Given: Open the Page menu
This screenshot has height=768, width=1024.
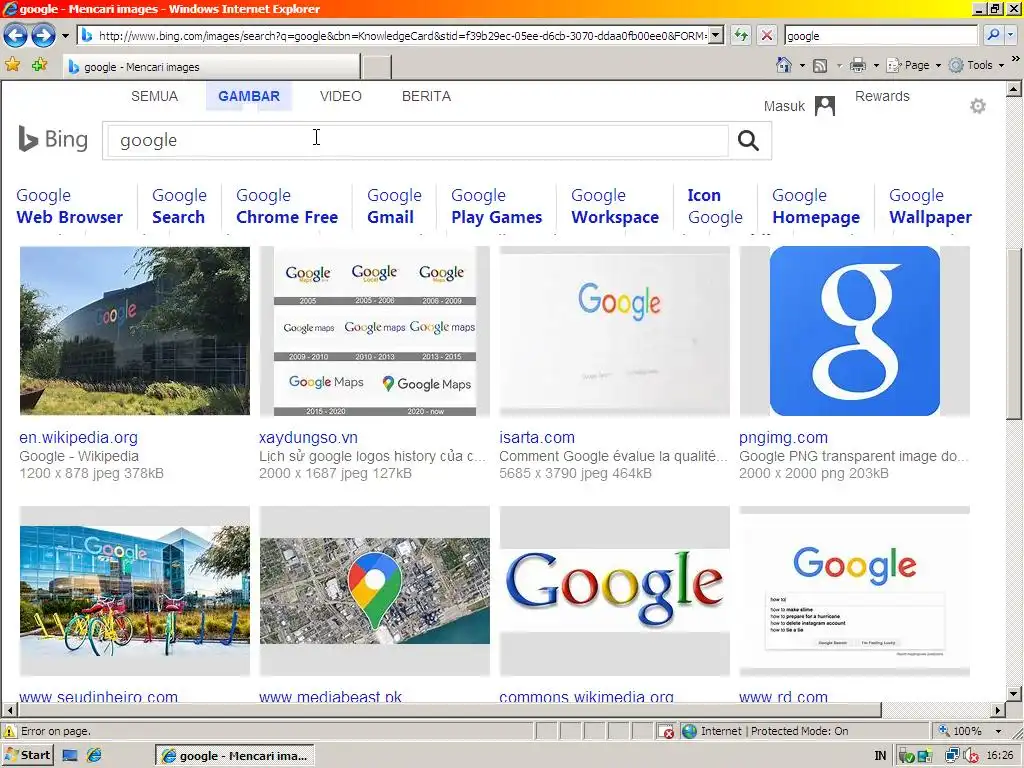Looking at the screenshot, I should 914,65.
